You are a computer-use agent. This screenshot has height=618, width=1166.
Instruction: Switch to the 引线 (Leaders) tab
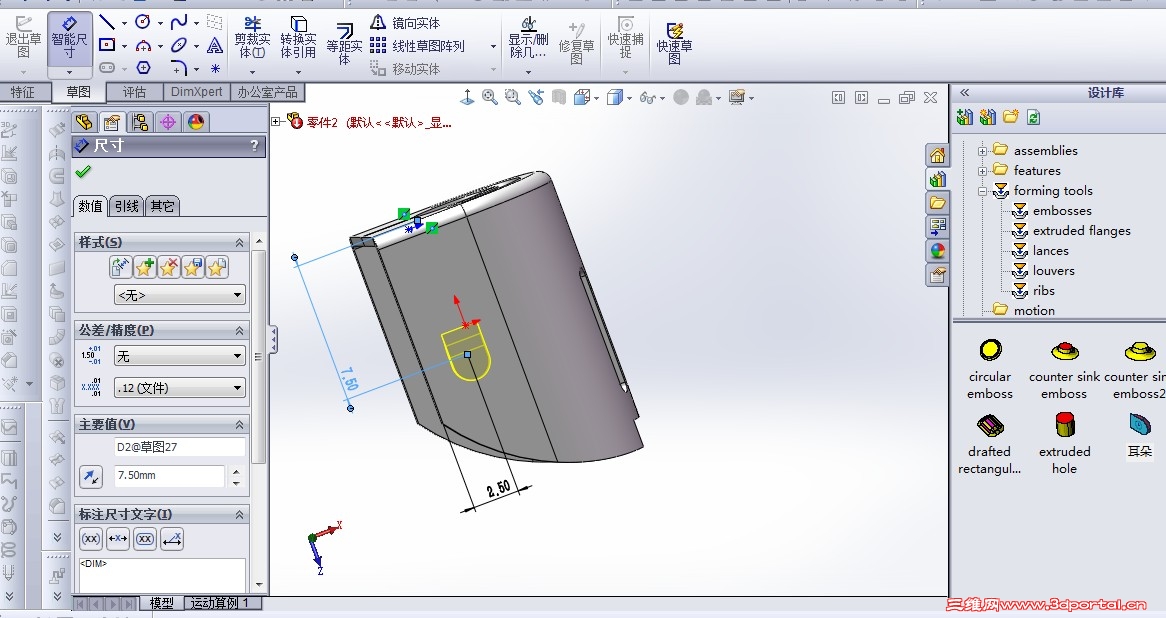pos(126,206)
